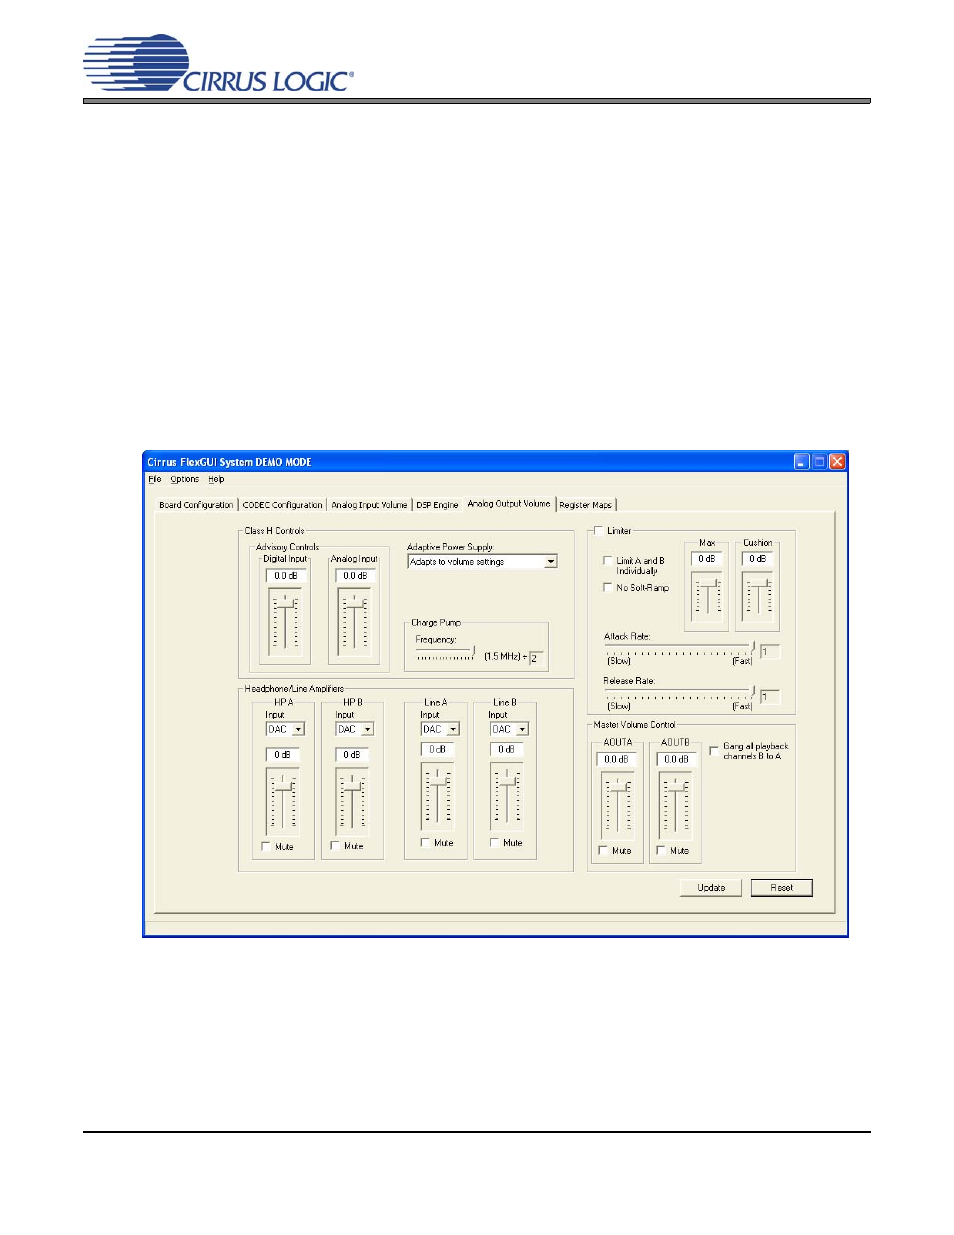
Task: Click the Digital Input advisory volume slider
Action: pyautogui.click(x=285, y=621)
